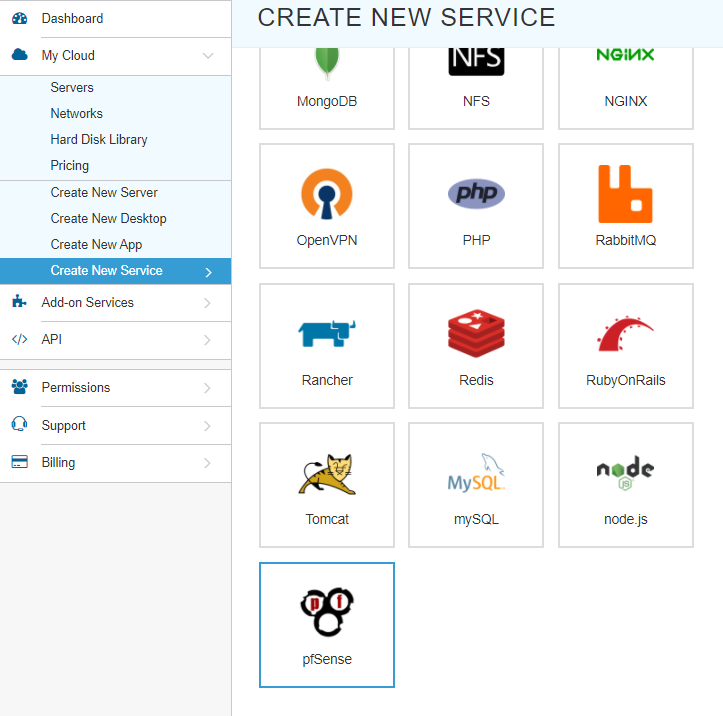The width and height of the screenshot is (723, 716).
Task: Open the Create New Server link
Action: pyautogui.click(x=104, y=193)
